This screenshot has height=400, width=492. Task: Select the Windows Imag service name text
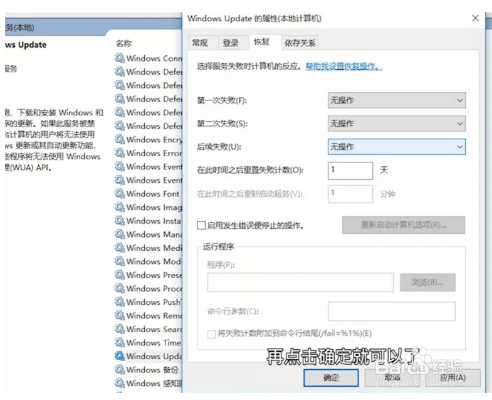pyautogui.click(x=154, y=207)
